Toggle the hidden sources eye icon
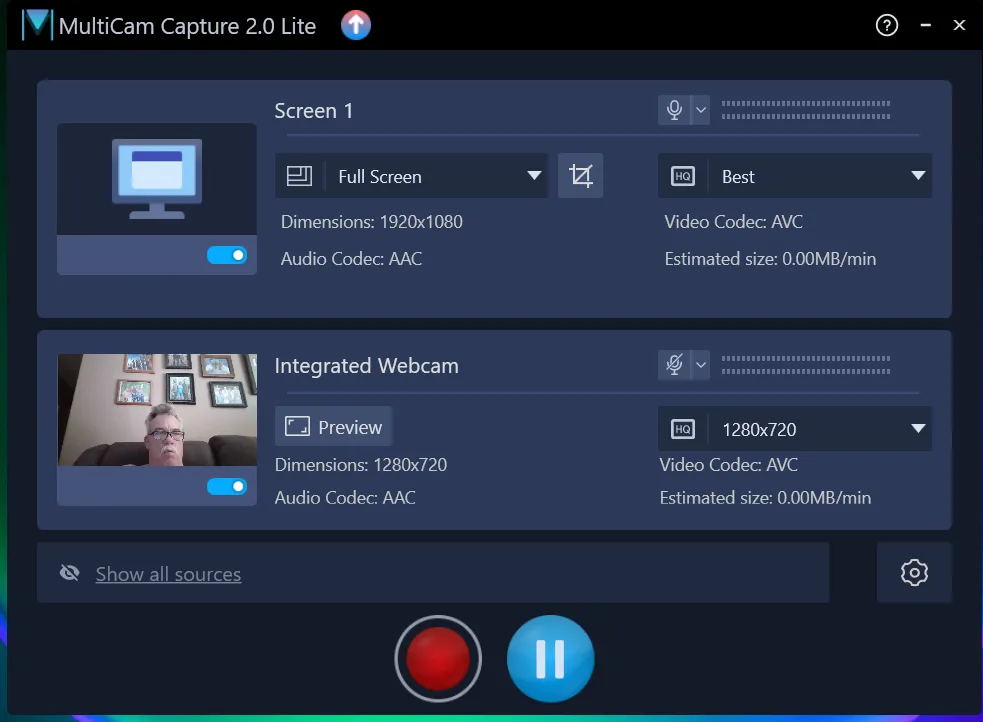 point(70,573)
